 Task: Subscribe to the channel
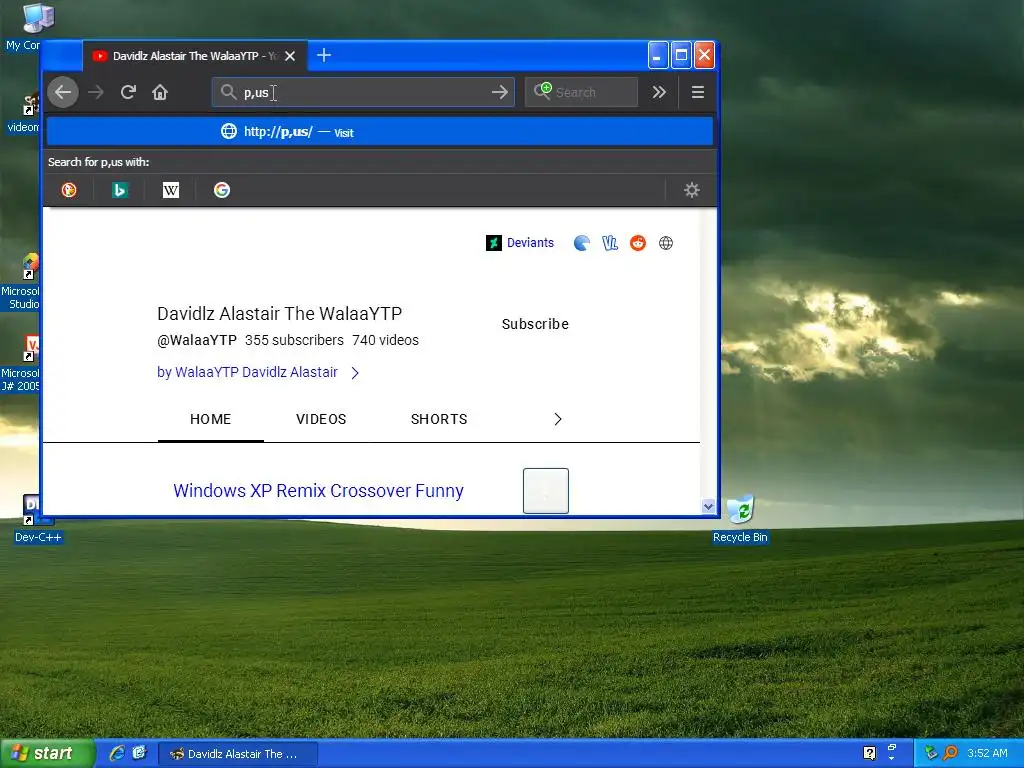pos(535,324)
